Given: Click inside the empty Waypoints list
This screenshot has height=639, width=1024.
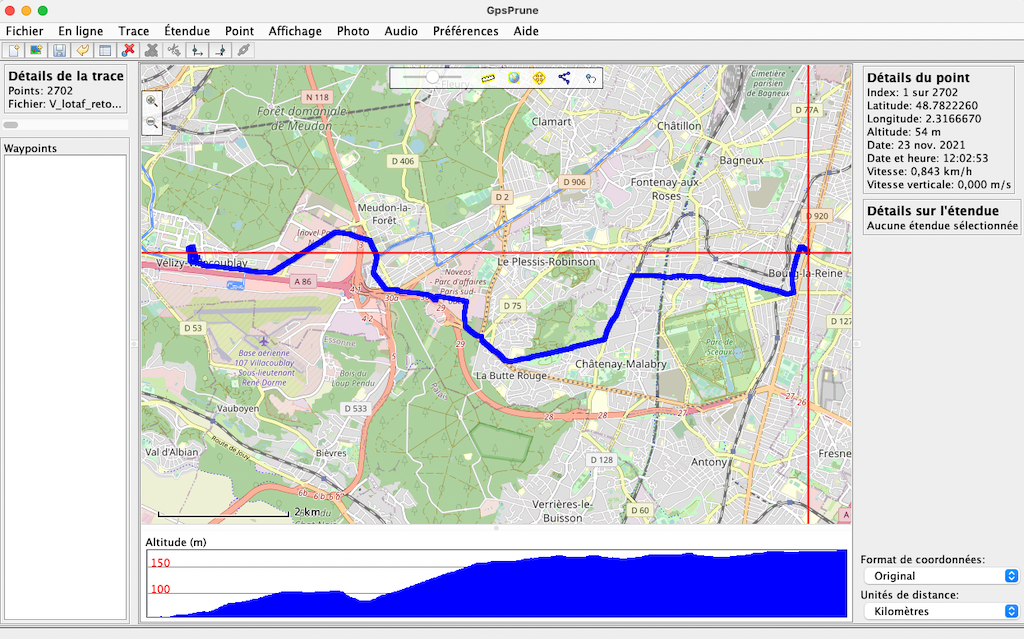Looking at the screenshot, I should pyautogui.click(x=65, y=387).
